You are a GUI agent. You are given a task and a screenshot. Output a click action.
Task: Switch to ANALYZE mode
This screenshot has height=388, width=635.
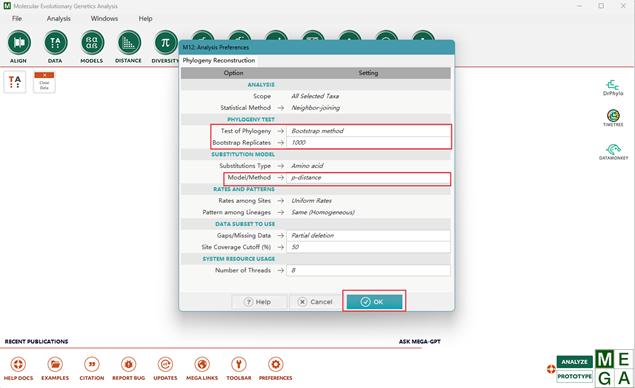574,362
